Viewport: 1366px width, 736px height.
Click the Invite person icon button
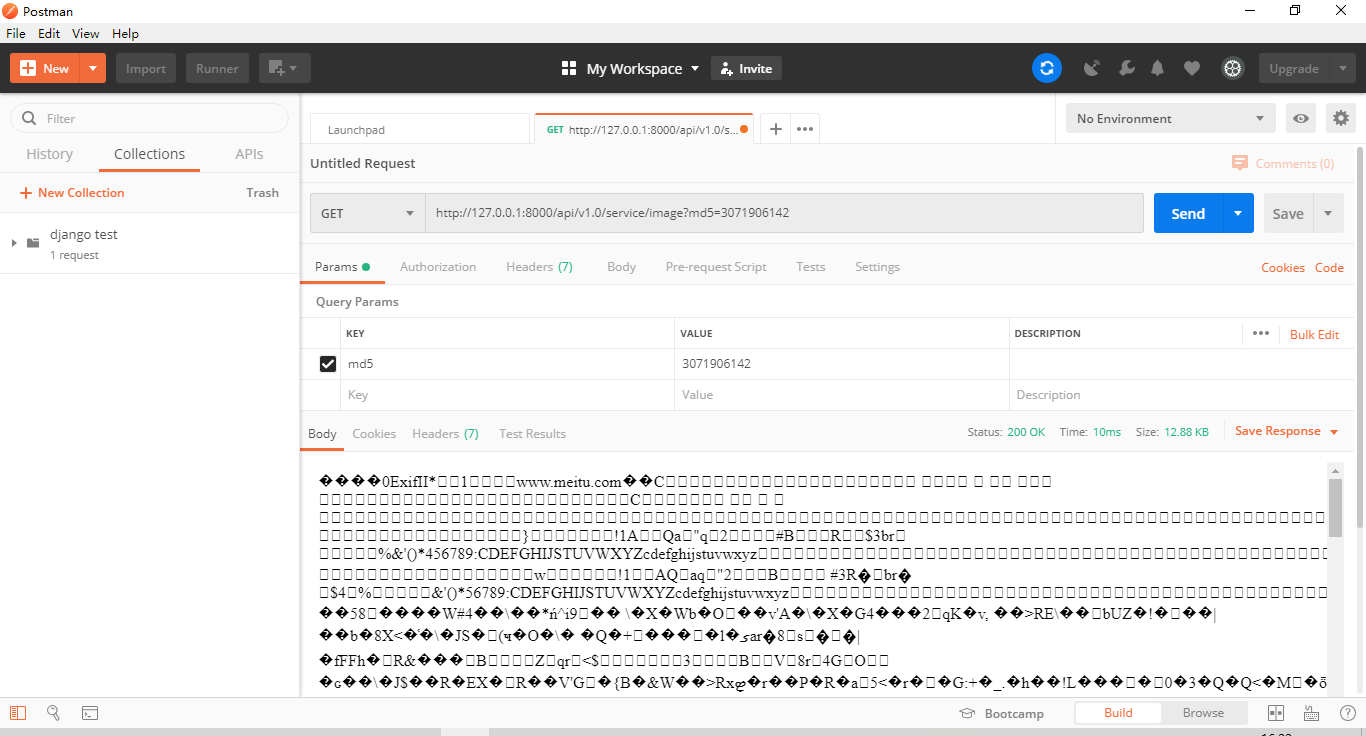coord(746,68)
